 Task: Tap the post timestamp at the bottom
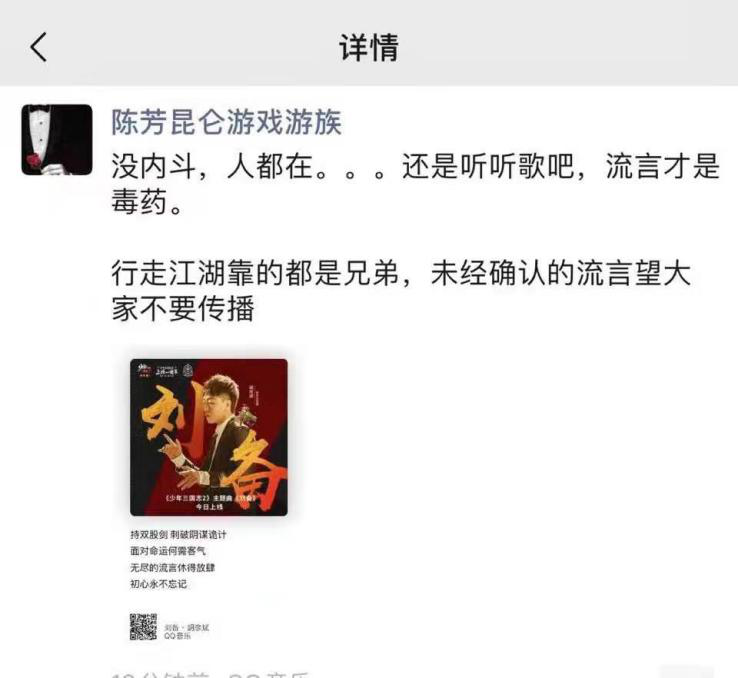pos(160,675)
